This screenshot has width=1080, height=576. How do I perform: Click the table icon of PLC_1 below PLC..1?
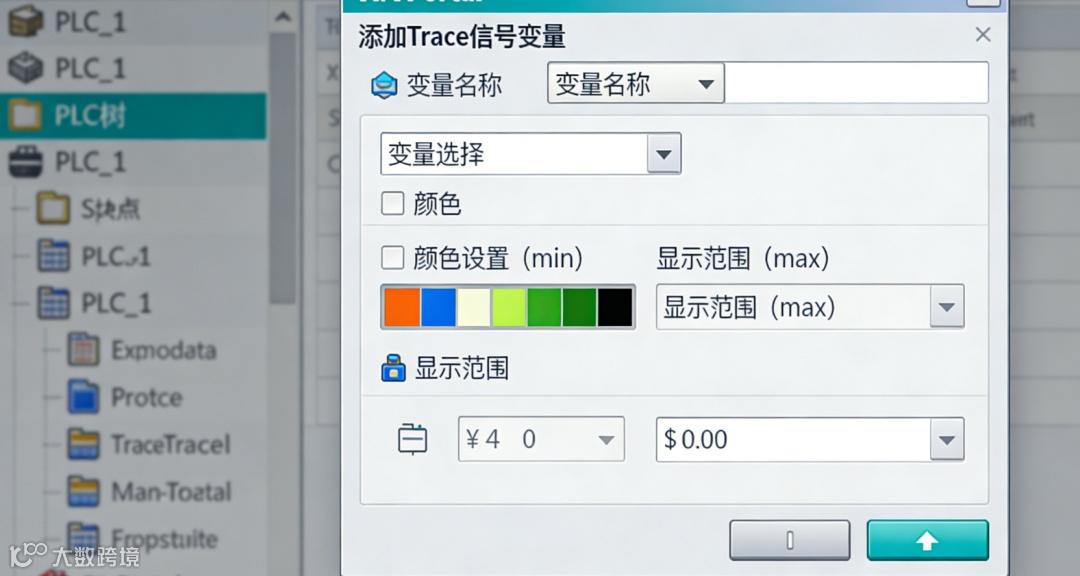(53, 303)
